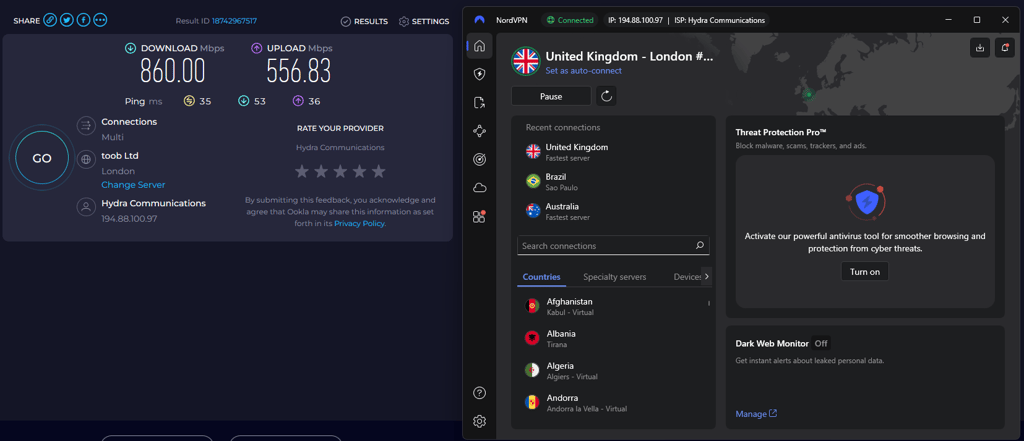
Task: Rate provider with first star
Action: [x=302, y=172]
